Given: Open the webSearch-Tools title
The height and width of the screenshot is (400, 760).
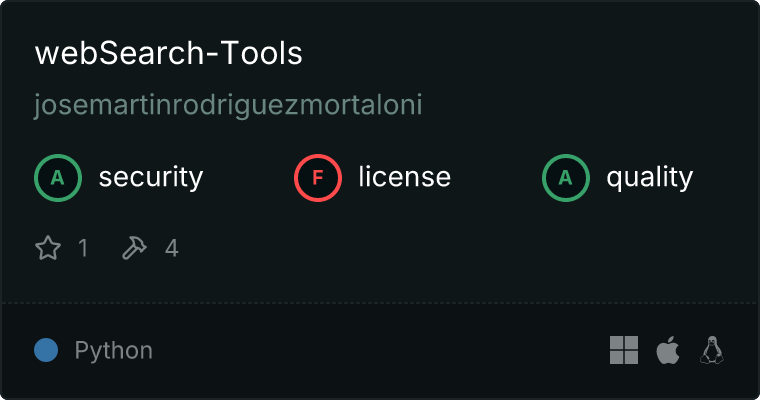Looking at the screenshot, I should 169,53.
